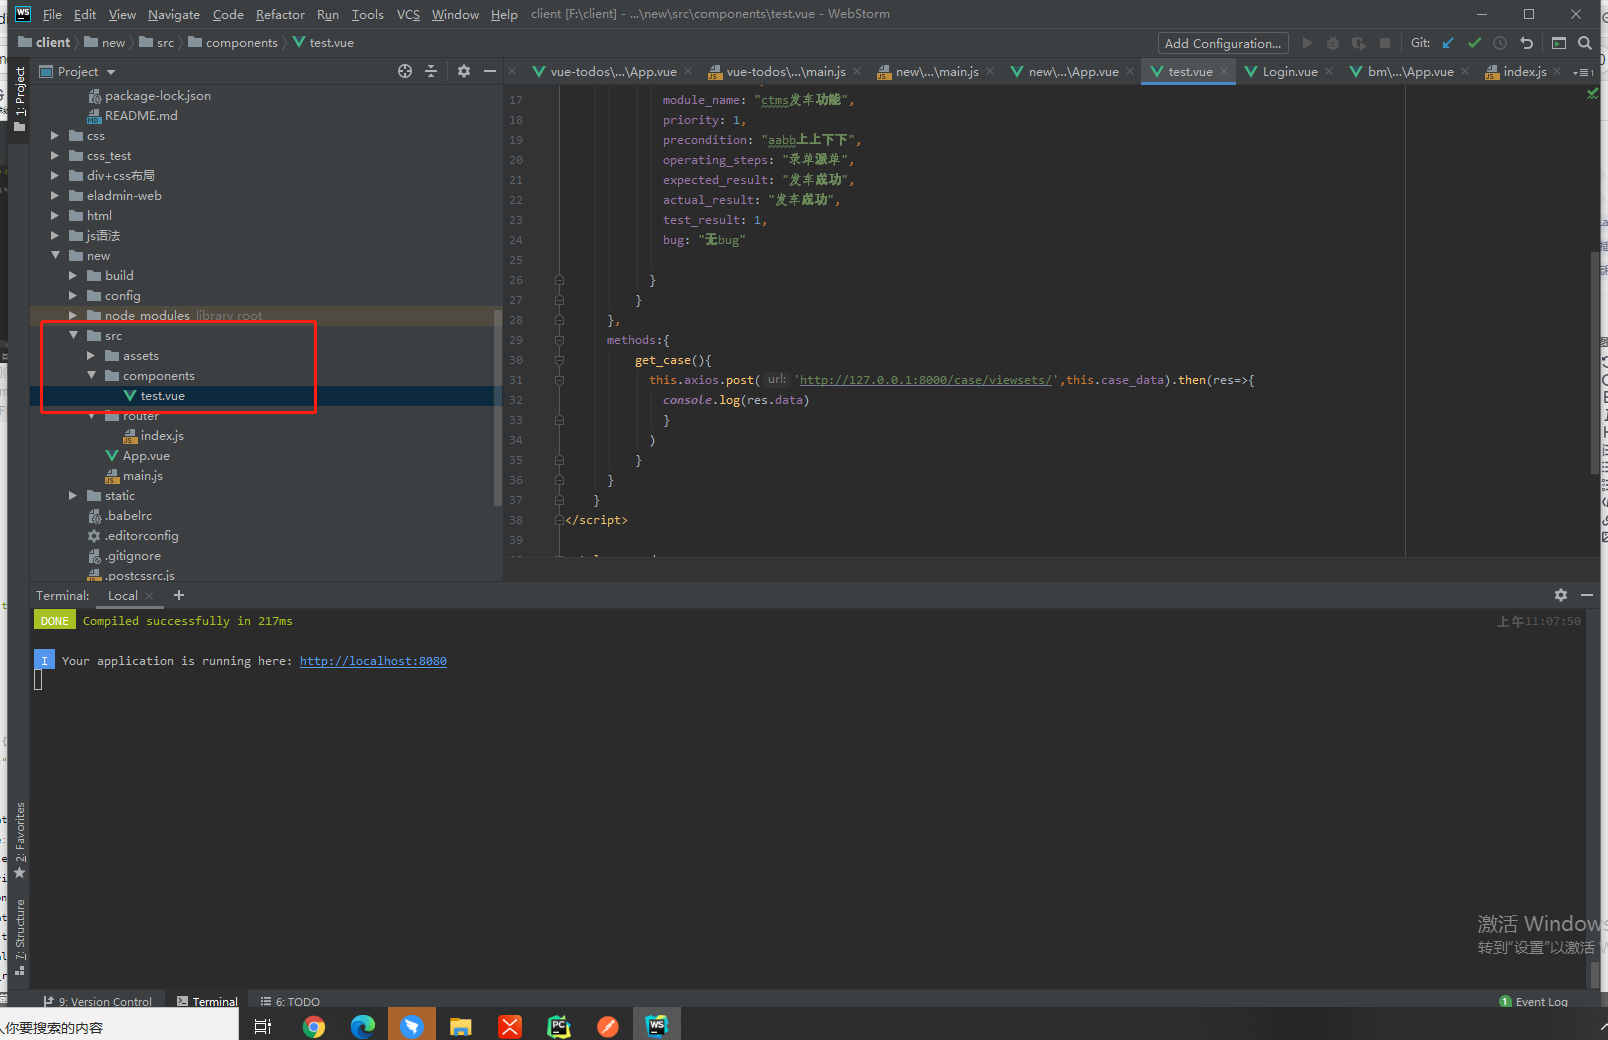Expand the css folder
1608x1040 pixels.
[55, 136]
